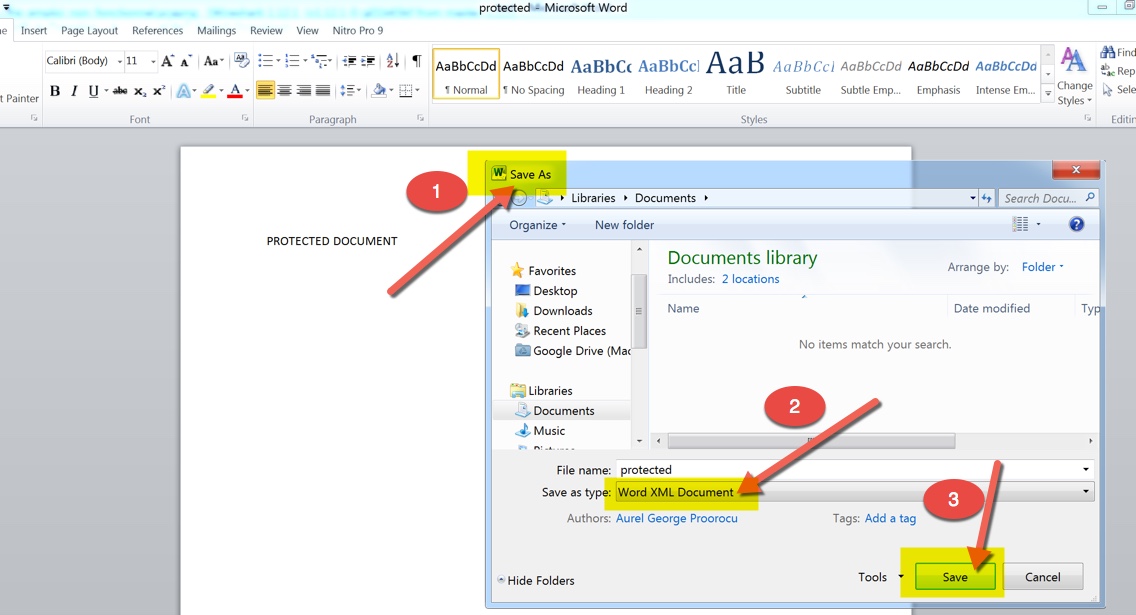Image resolution: width=1136 pixels, height=615 pixels.
Task: Open Change Case menu icon
Action: click(x=213, y=61)
